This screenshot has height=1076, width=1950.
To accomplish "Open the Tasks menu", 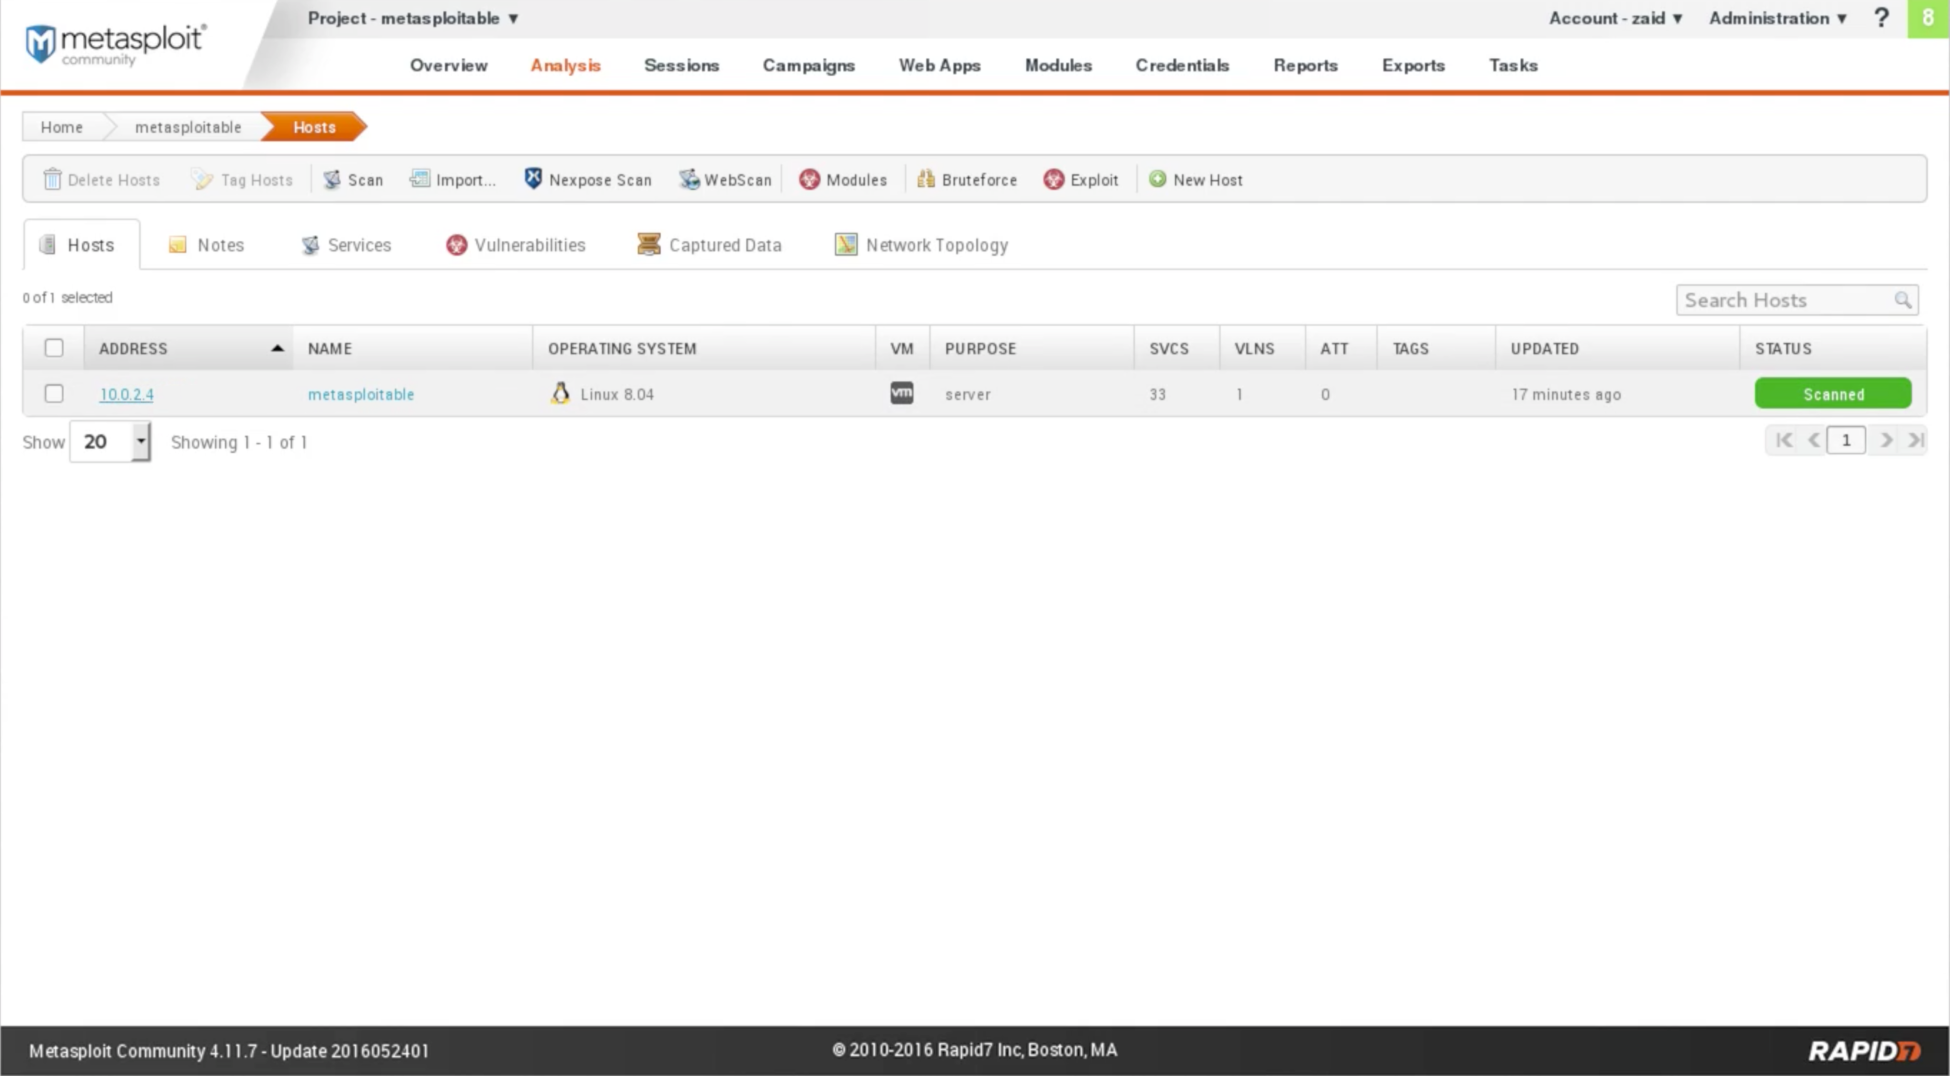I will point(1513,65).
